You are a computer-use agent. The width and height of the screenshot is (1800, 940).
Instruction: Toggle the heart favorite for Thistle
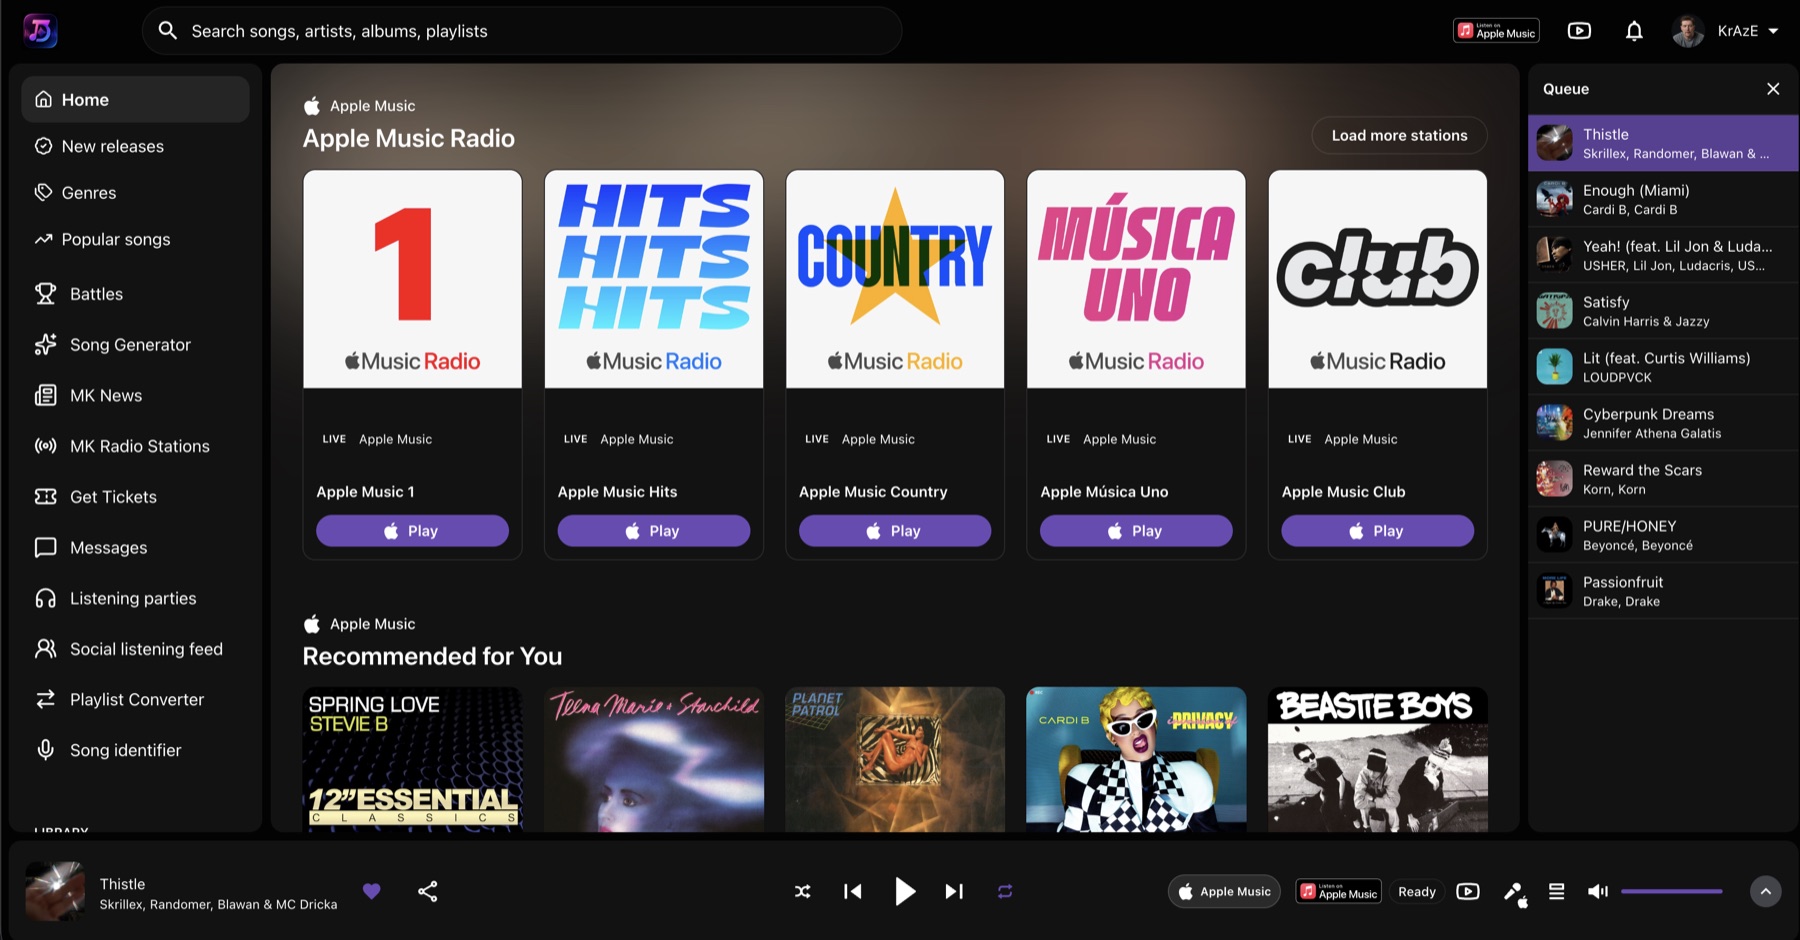tap(372, 891)
